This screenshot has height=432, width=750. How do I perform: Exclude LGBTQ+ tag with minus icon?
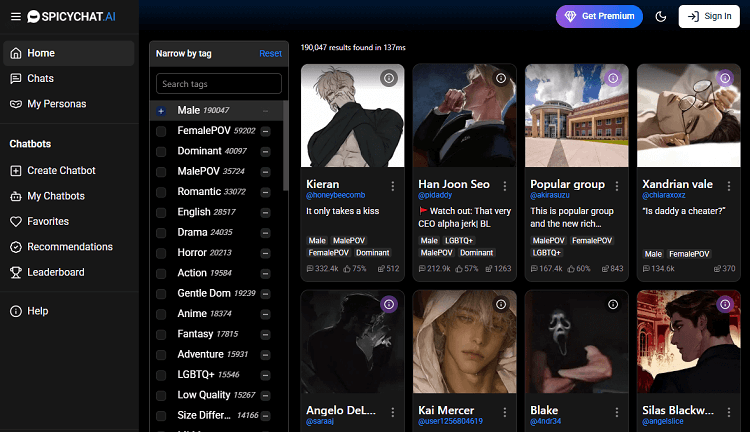(x=265, y=375)
